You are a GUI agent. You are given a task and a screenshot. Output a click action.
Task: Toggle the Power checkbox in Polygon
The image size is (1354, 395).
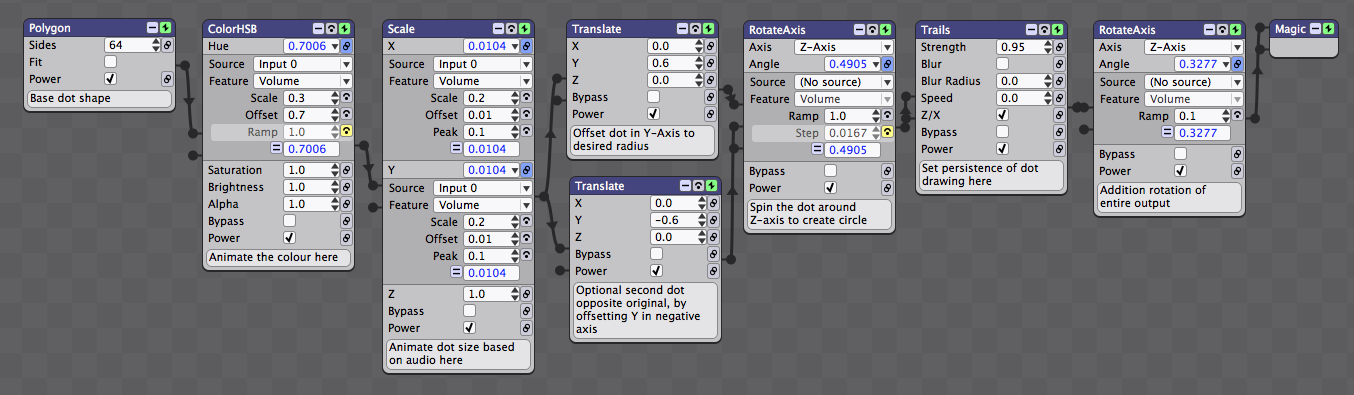110,79
